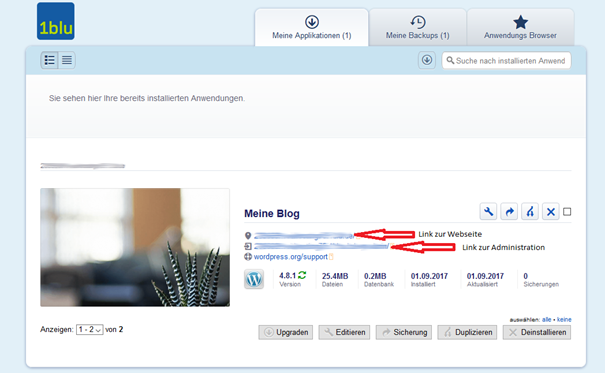The width and height of the screenshot is (605, 373).
Task: Open wordpress.org/support link
Action: [291, 257]
